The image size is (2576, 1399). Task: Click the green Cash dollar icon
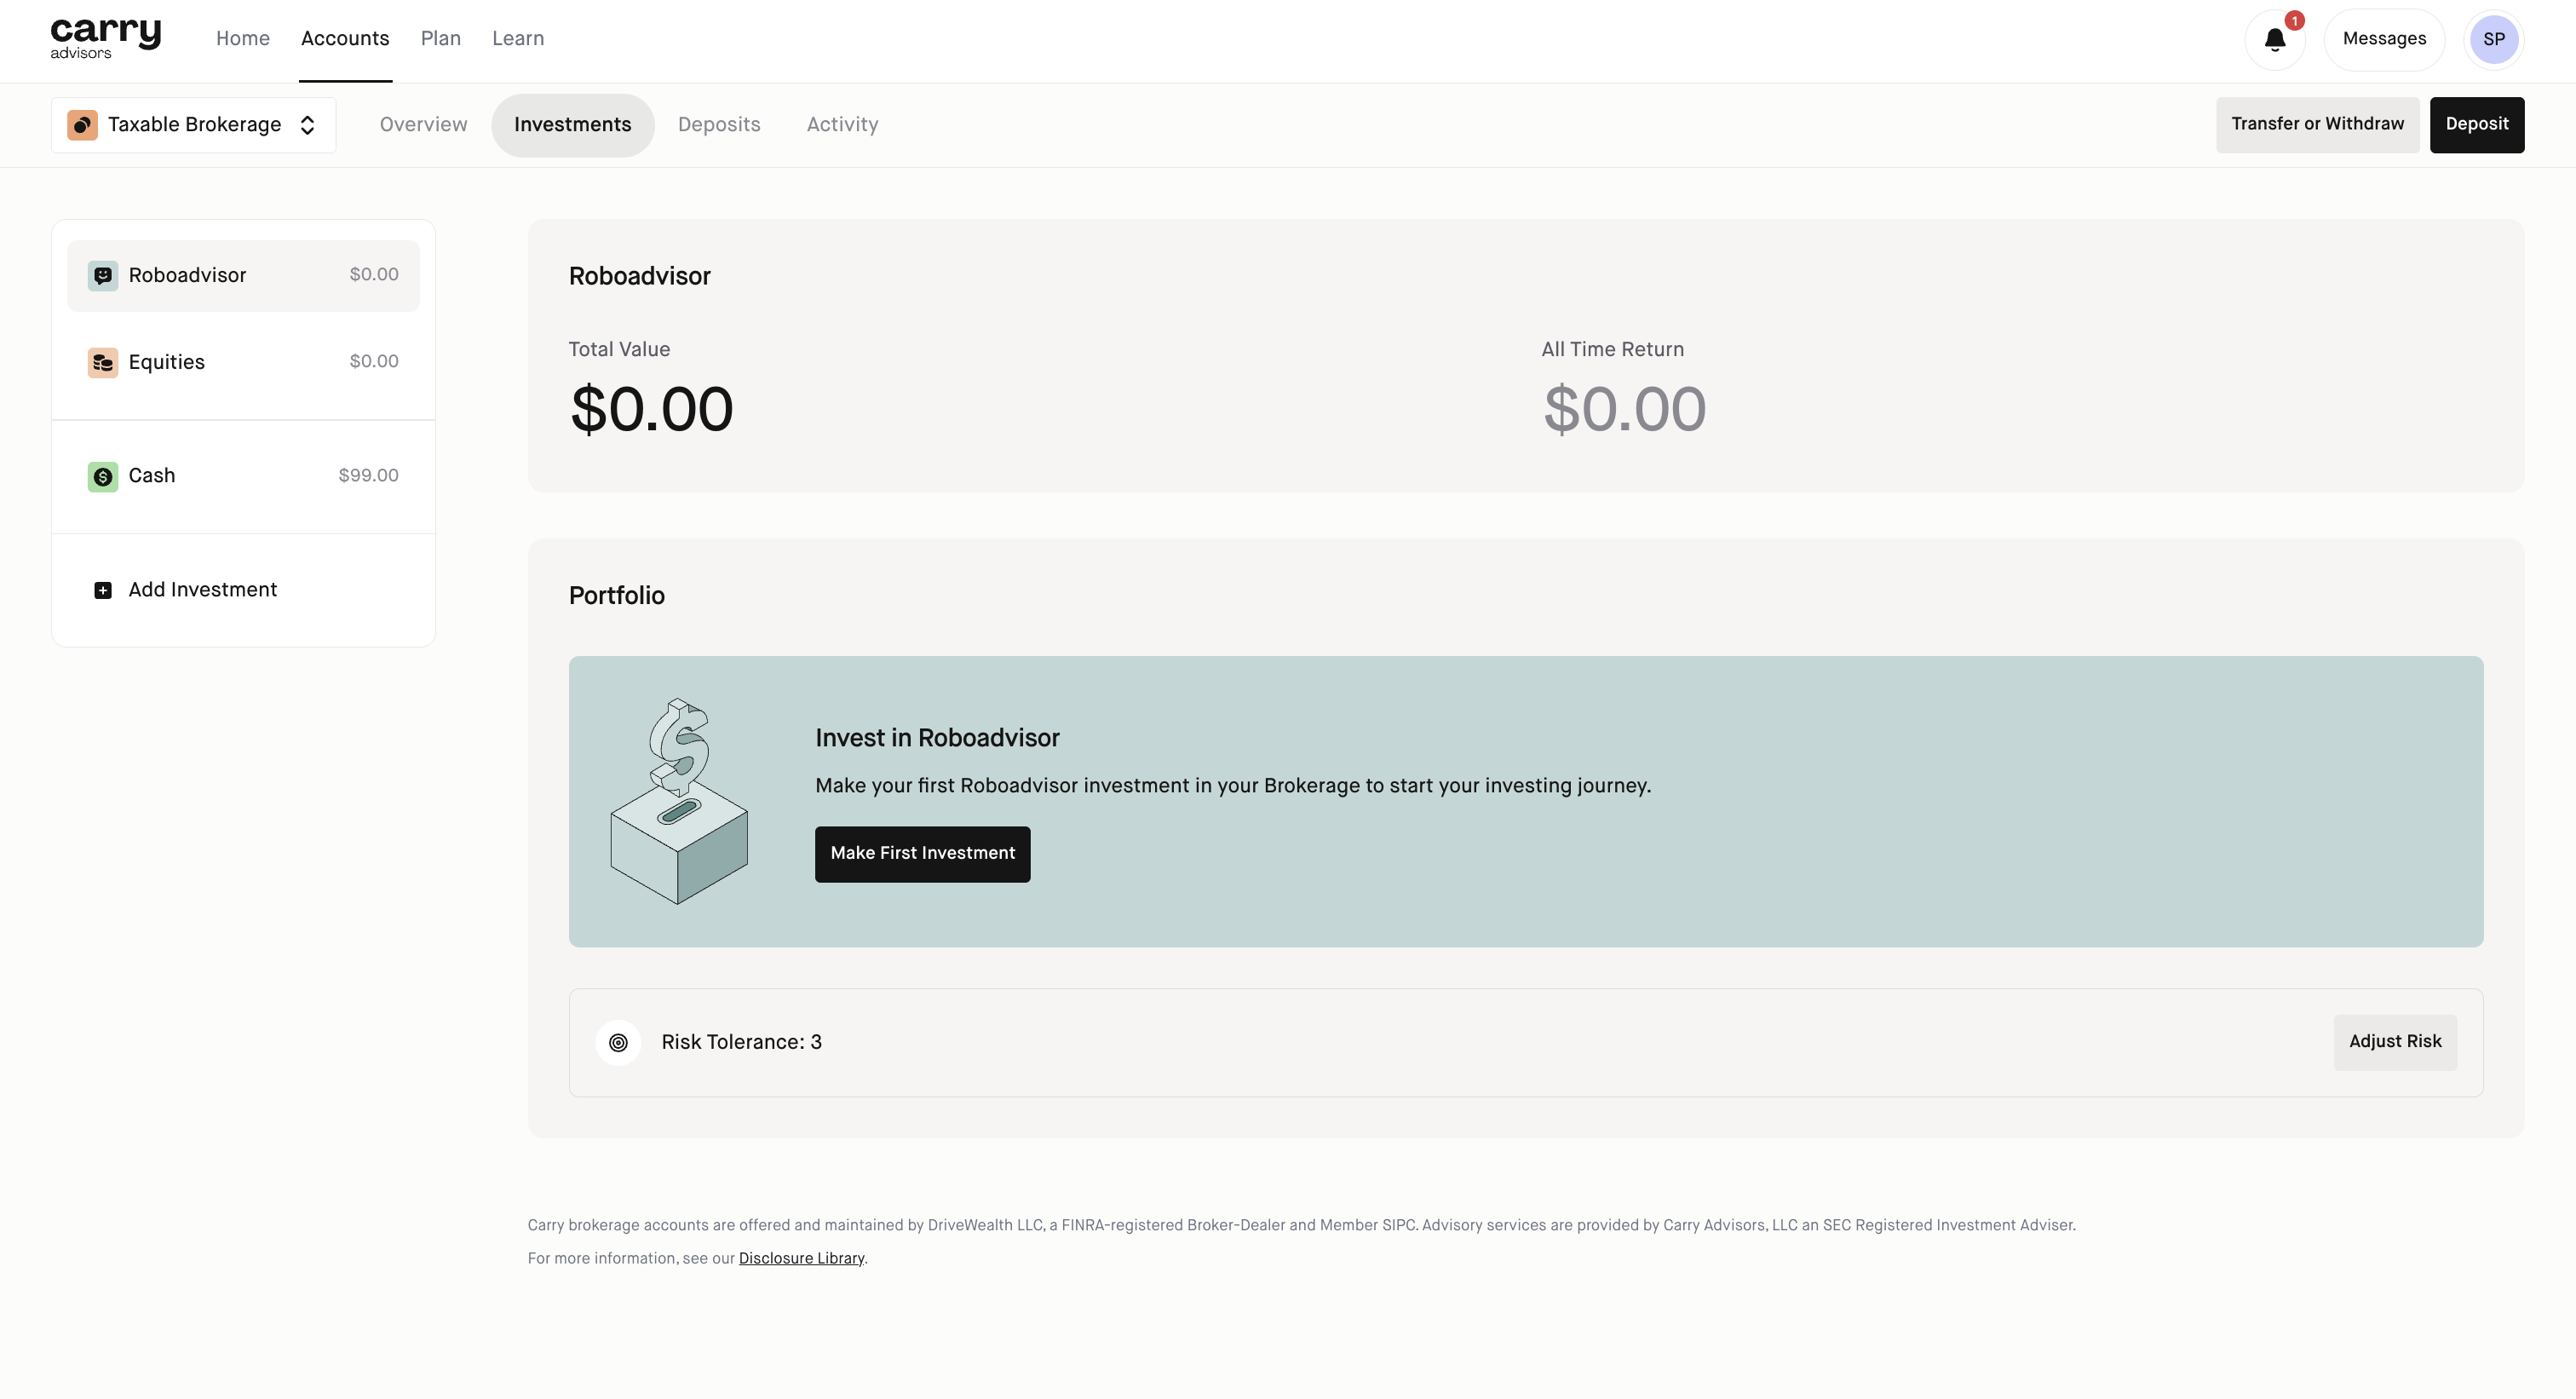[102, 476]
